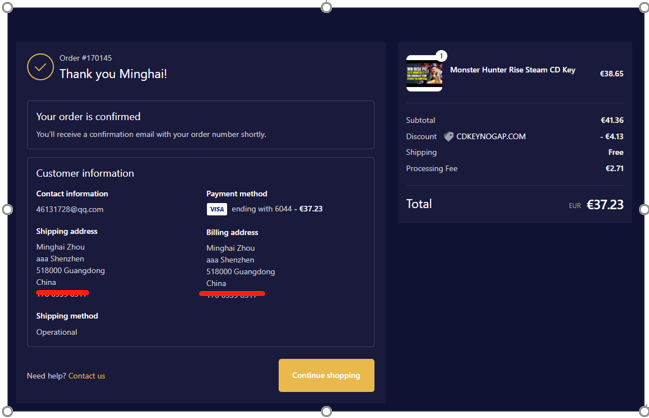Click the Shipping value Free
Screen dimensions: 649x418
point(616,152)
